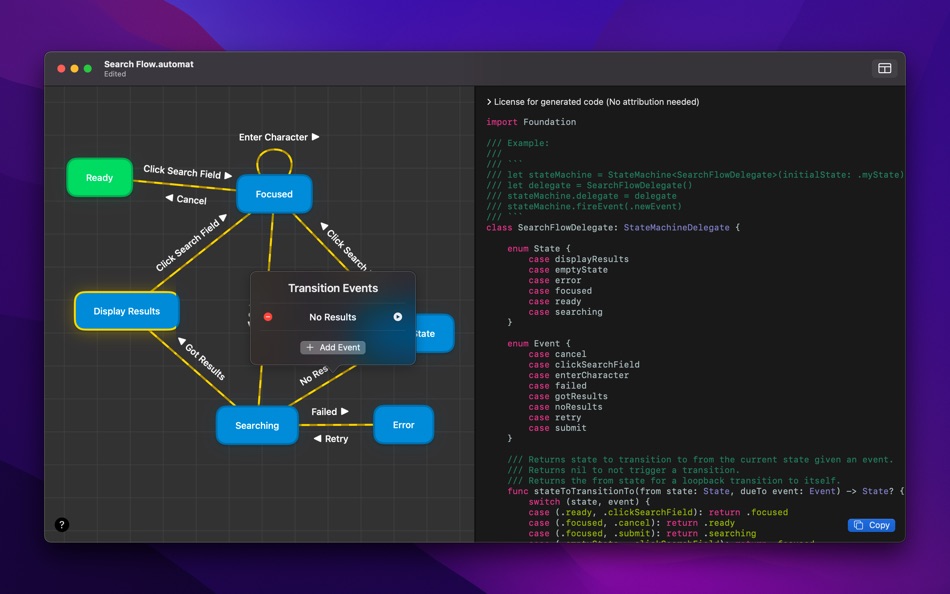Click the 'case displayResults' code line
950x594 pixels.
578,259
